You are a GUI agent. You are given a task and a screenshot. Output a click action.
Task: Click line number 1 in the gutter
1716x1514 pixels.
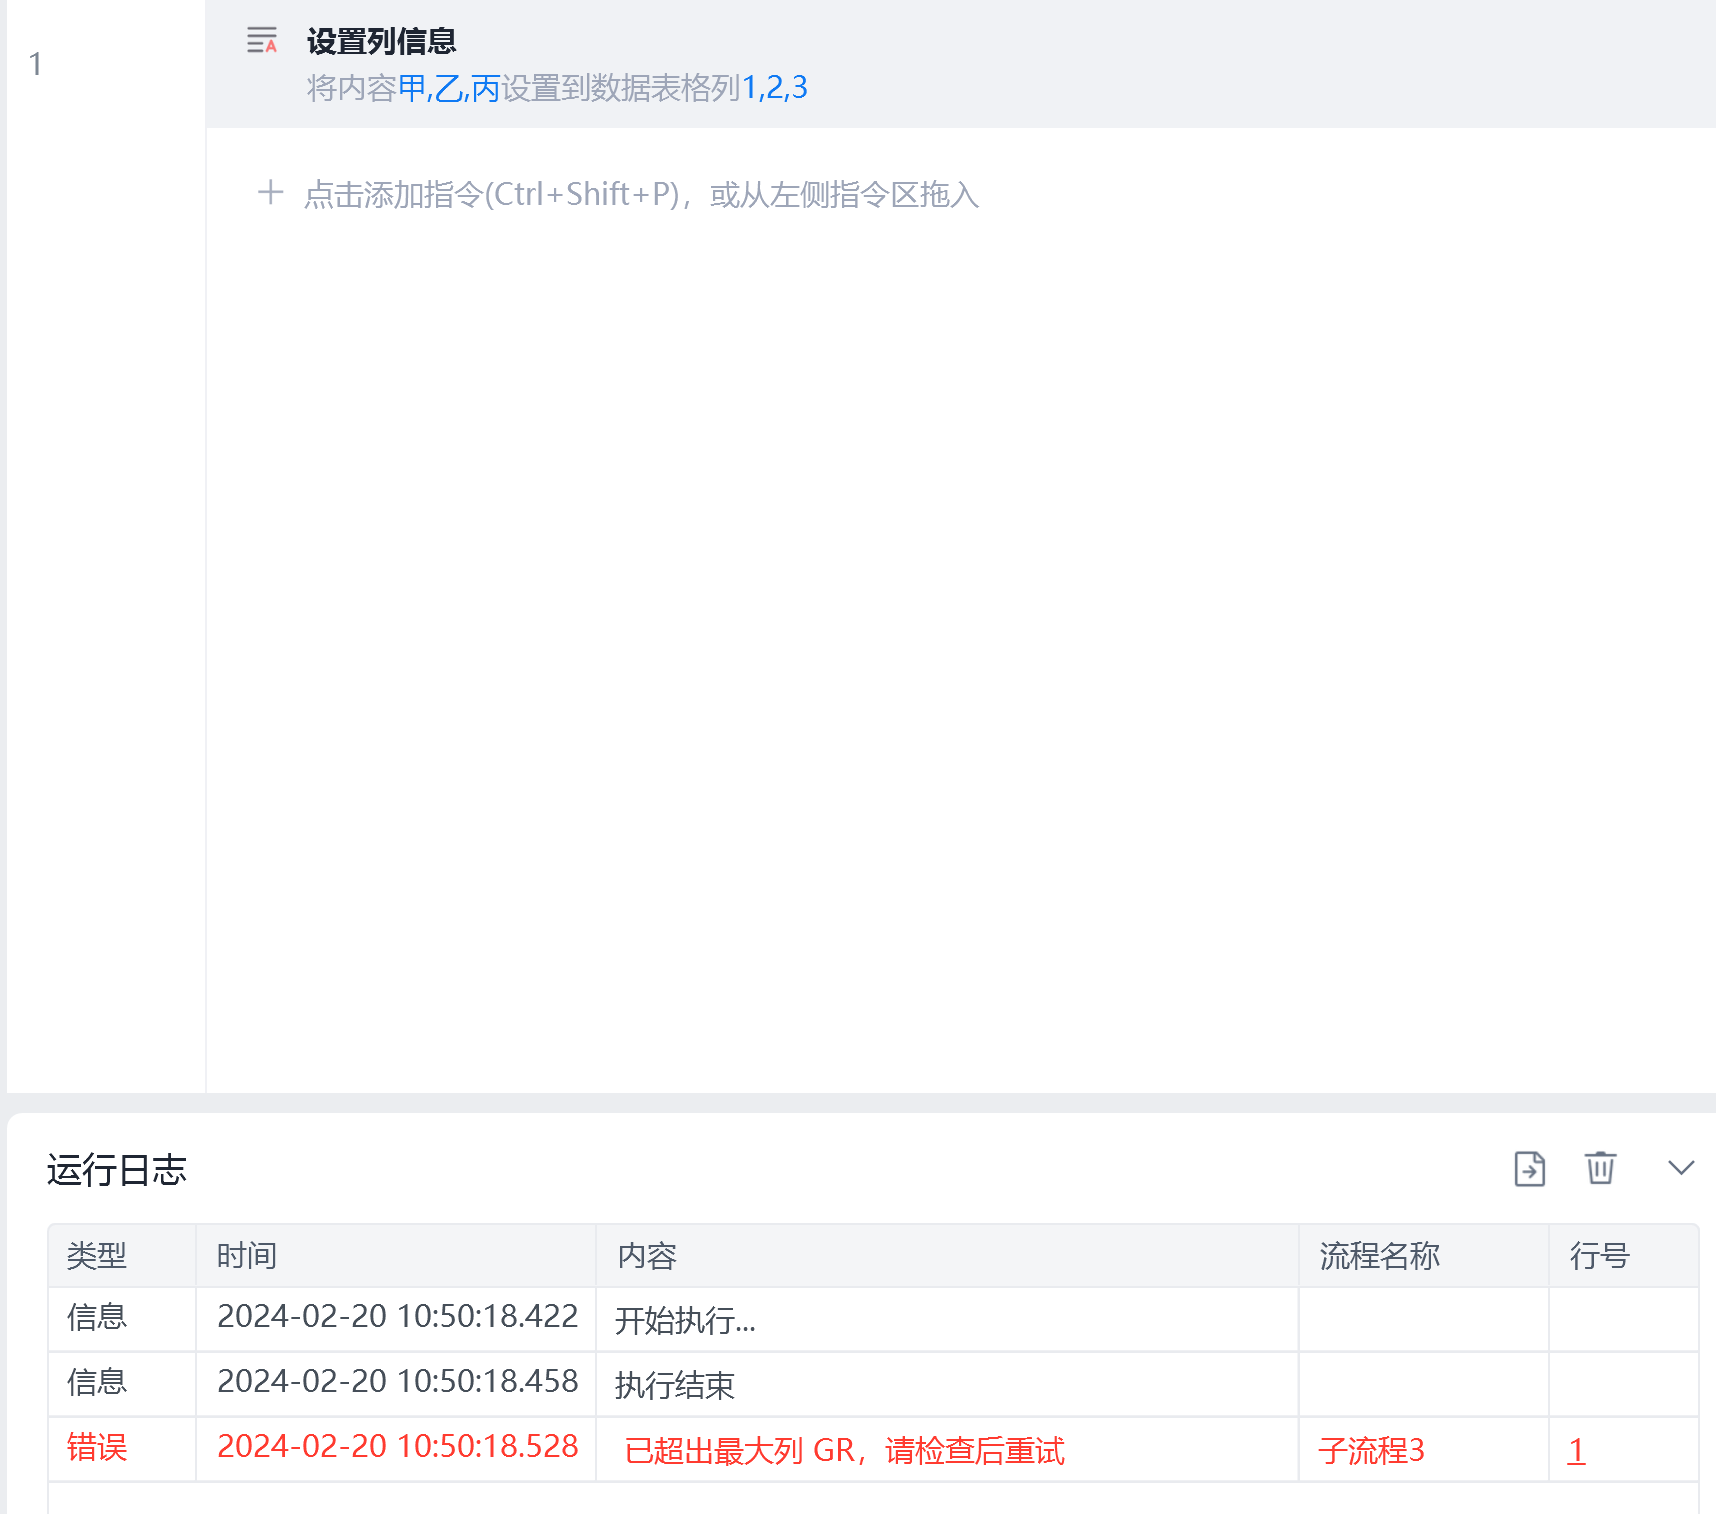36,64
